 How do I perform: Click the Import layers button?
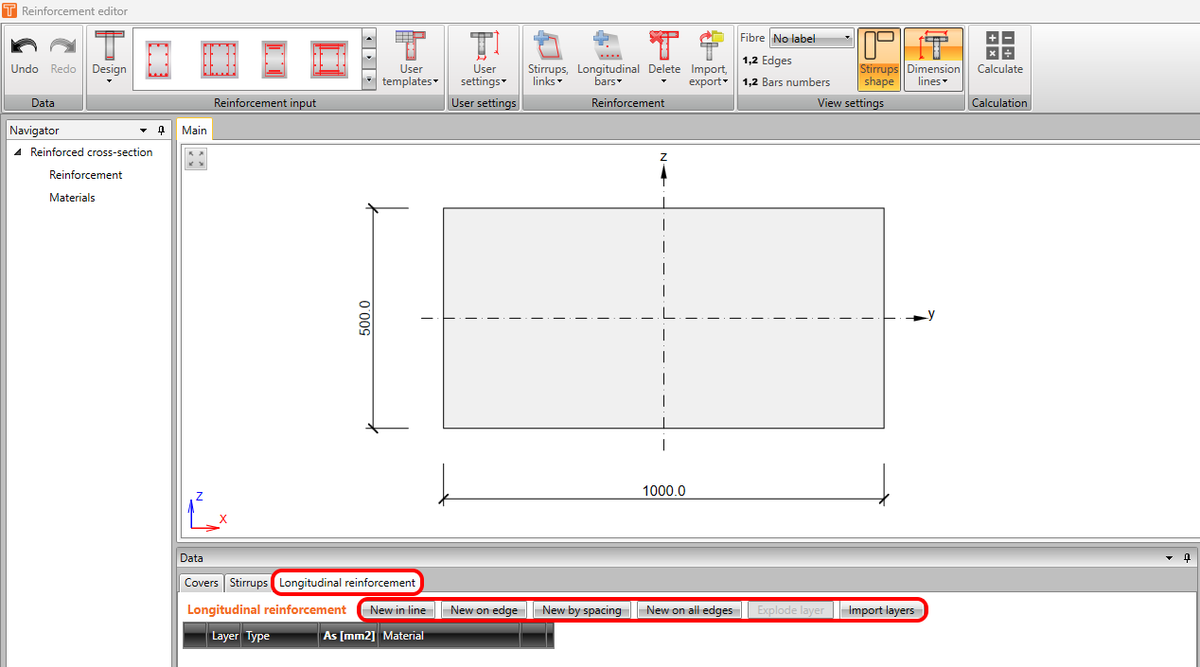(x=881, y=609)
